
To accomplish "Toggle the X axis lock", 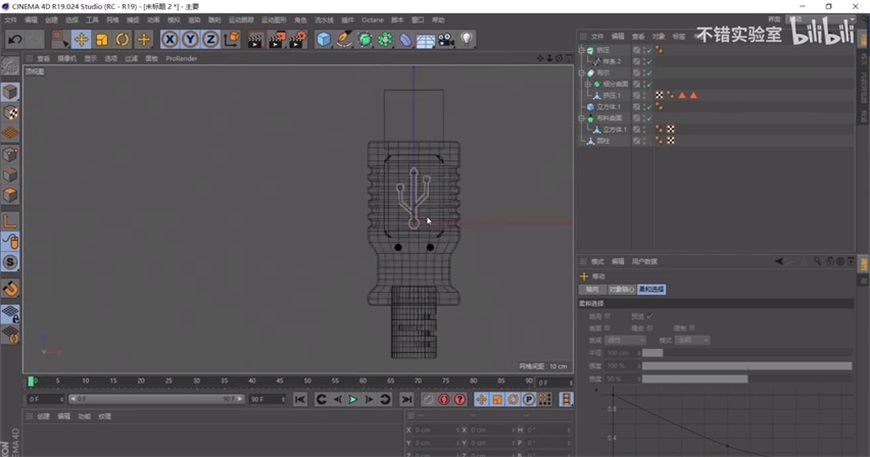I will click(170, 39).
